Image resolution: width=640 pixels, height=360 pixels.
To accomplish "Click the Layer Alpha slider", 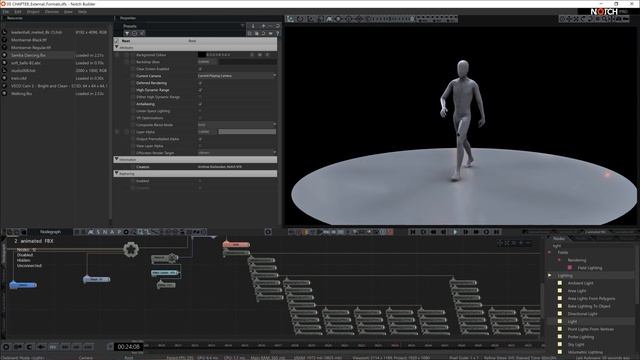I will [248, 132].
